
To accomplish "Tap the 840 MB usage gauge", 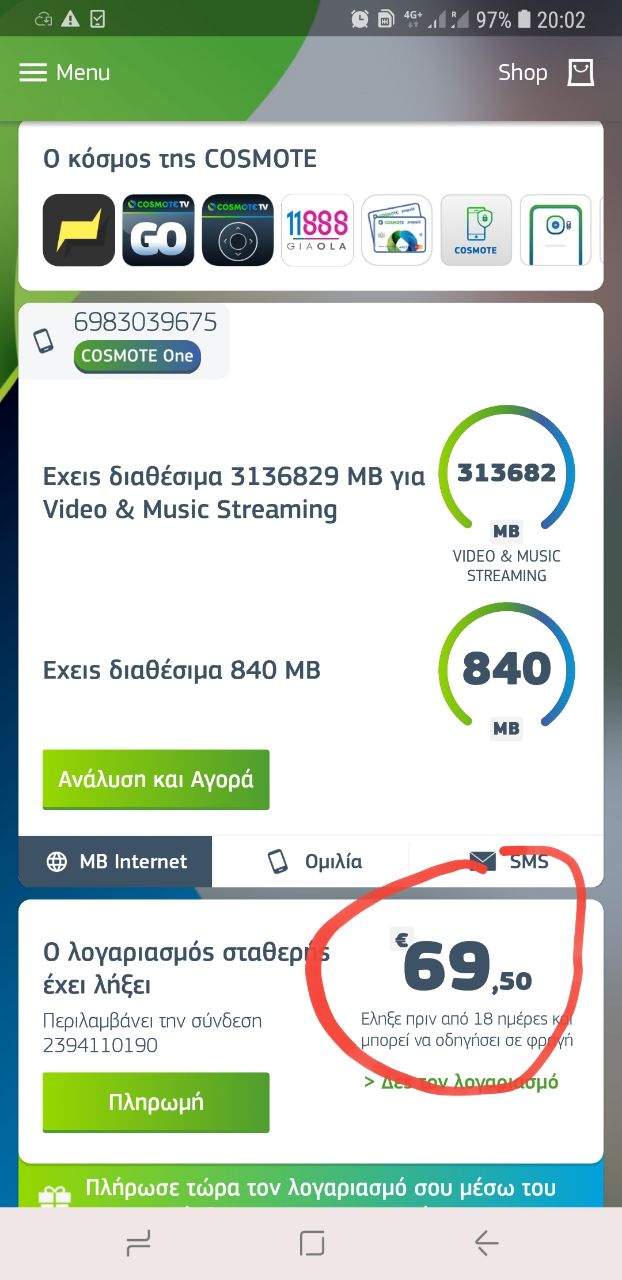I will pyautogui.click(x=507, y=670).
